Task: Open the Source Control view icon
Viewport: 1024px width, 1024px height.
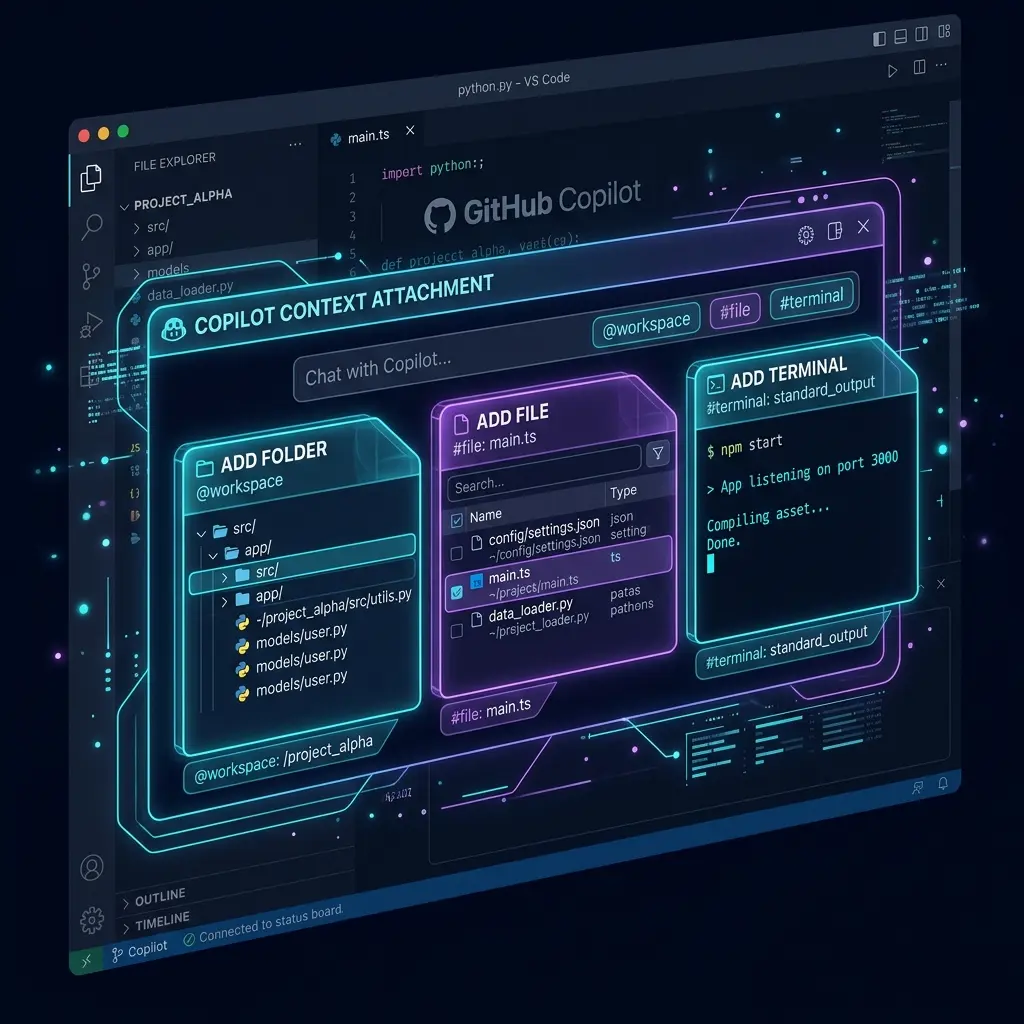Action: point(91,276)
